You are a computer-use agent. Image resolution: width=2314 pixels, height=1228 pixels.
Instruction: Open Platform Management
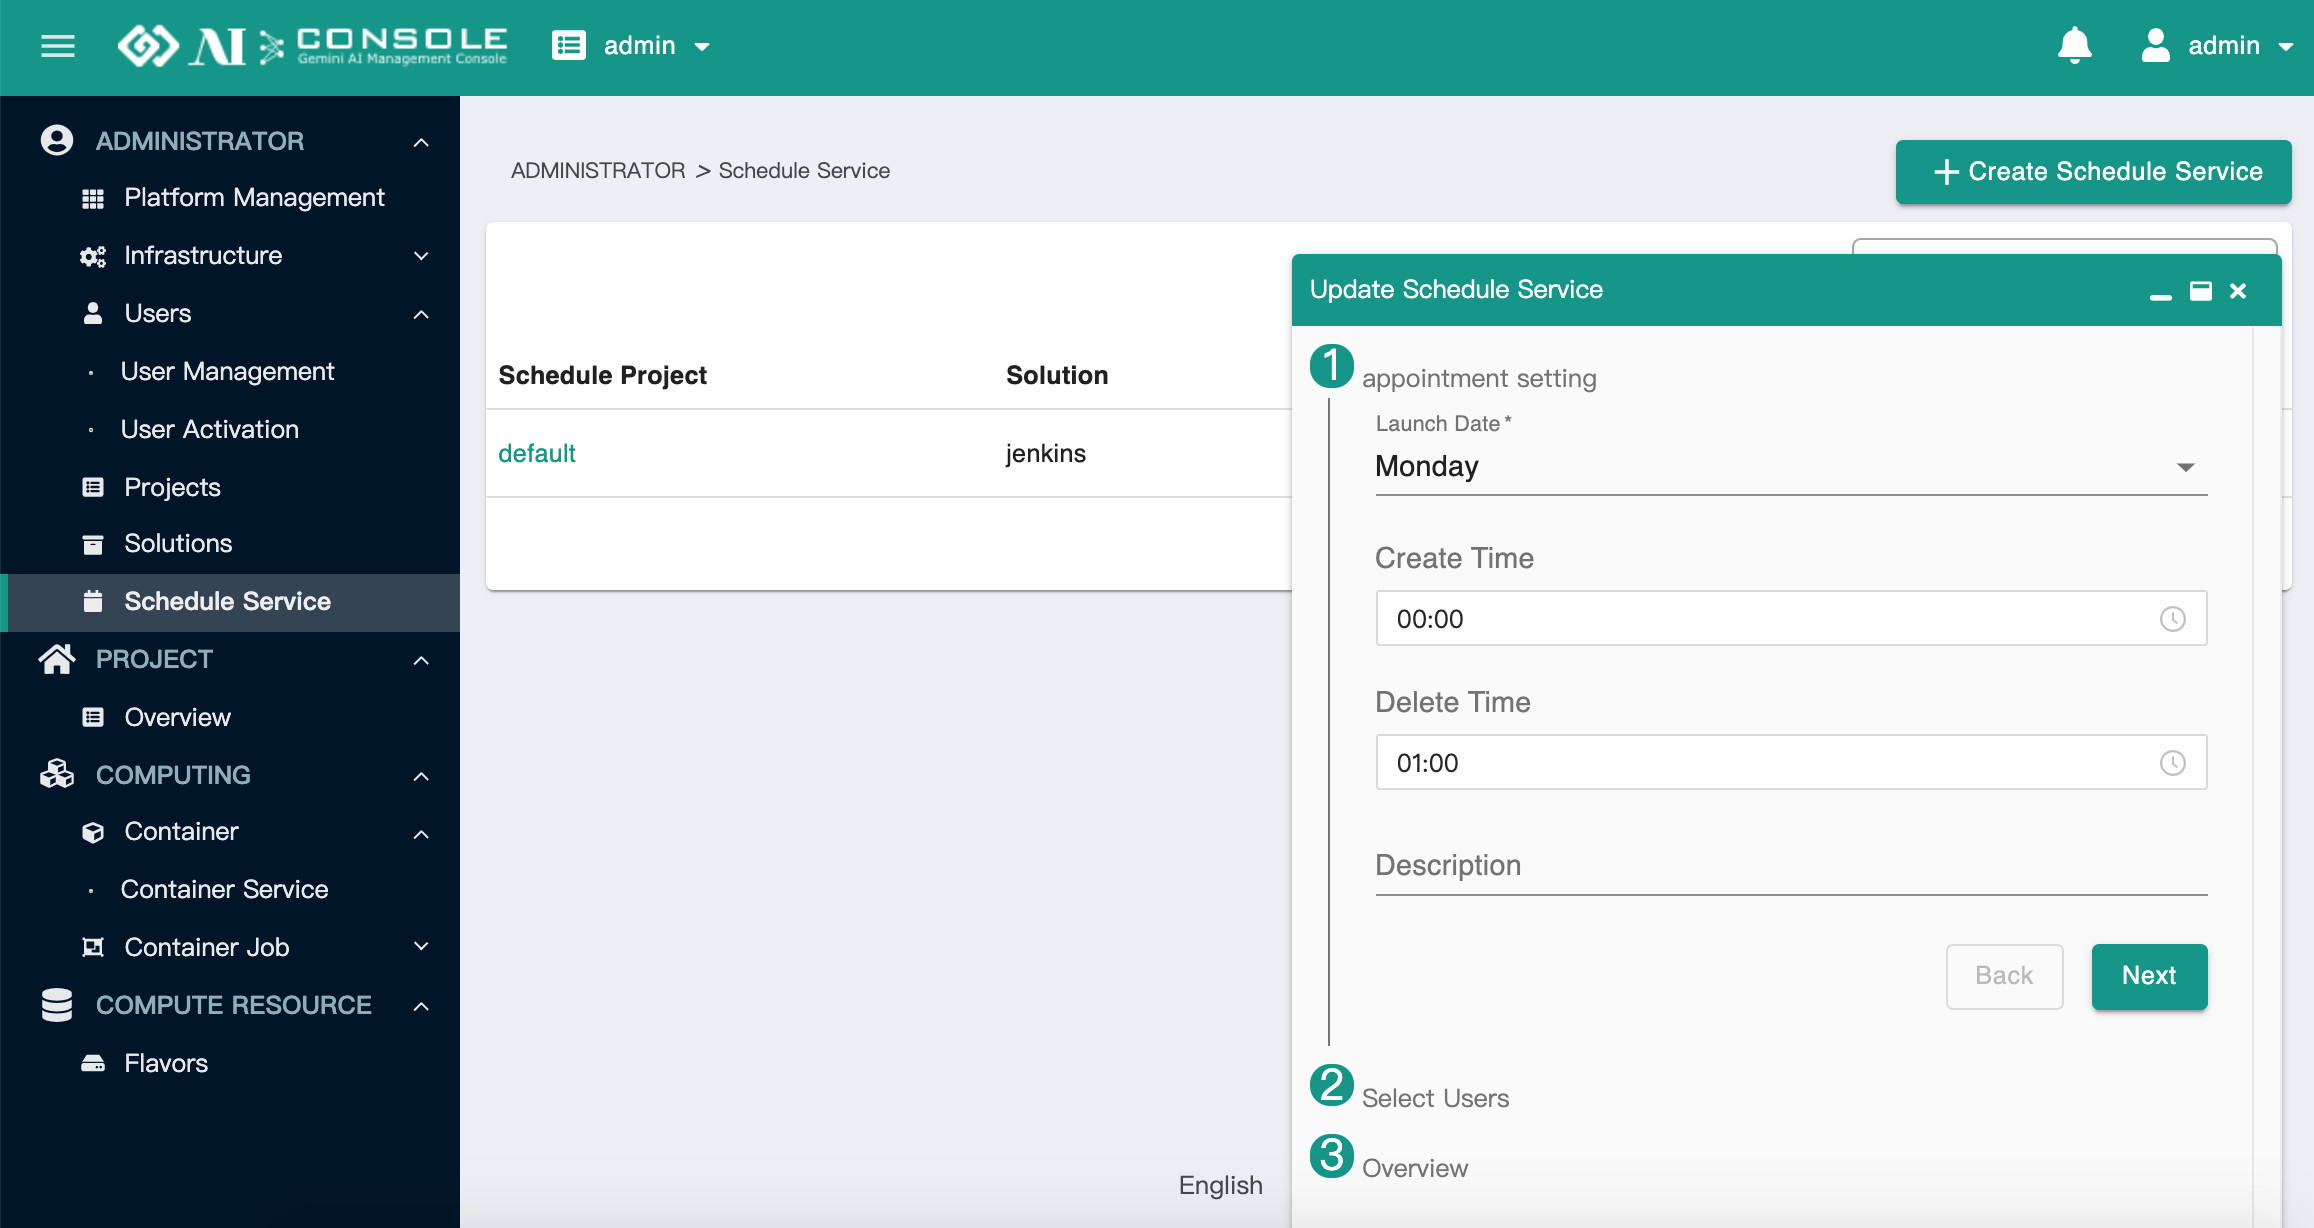254,198
